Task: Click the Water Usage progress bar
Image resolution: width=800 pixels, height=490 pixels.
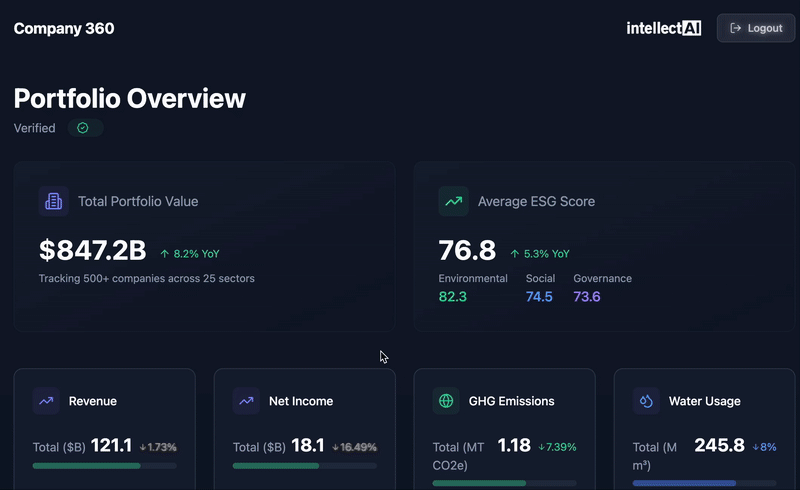Action: click(704, 483)
